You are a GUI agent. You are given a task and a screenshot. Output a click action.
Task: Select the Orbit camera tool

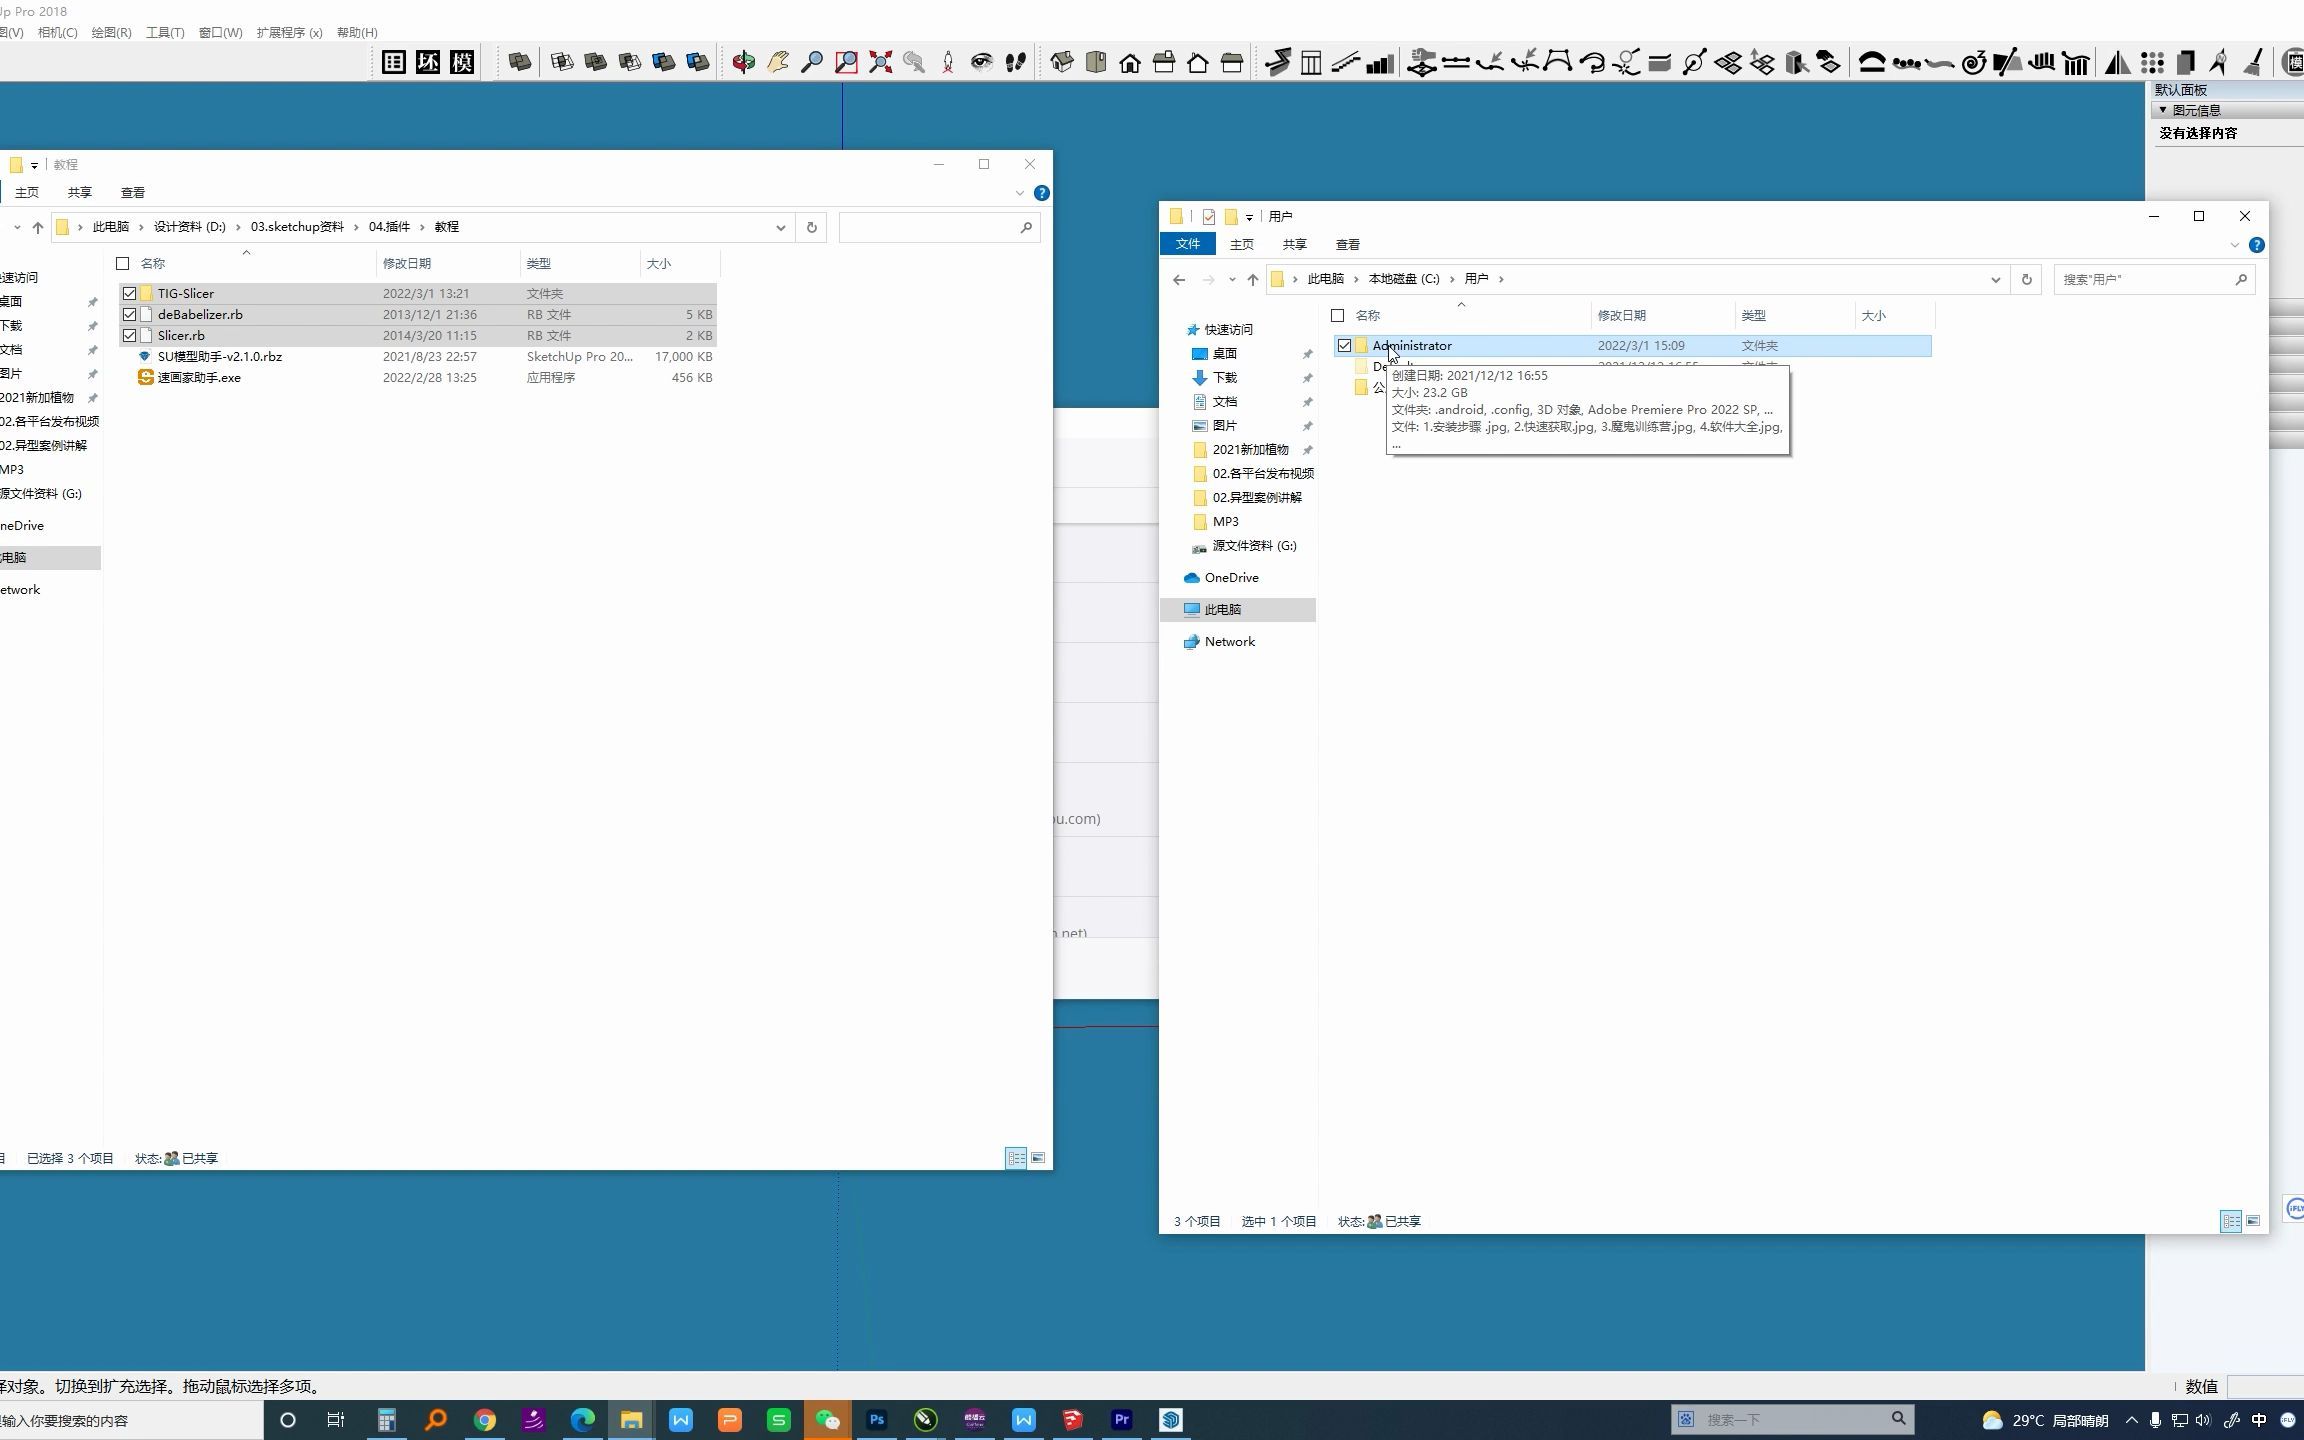743,62
